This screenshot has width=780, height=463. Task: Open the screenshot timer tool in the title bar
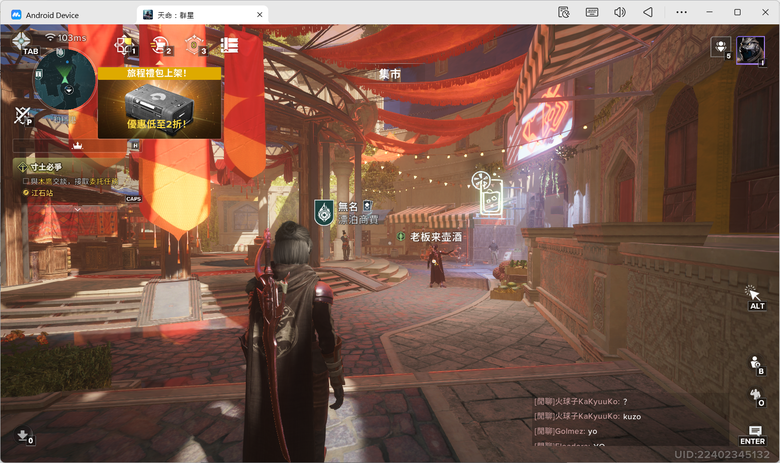(x=564, y=12)
